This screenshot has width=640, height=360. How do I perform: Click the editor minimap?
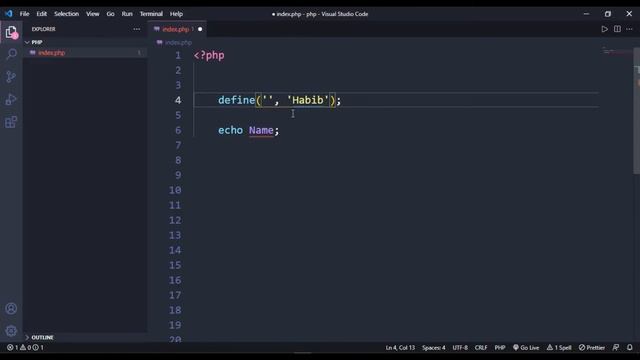616,51
